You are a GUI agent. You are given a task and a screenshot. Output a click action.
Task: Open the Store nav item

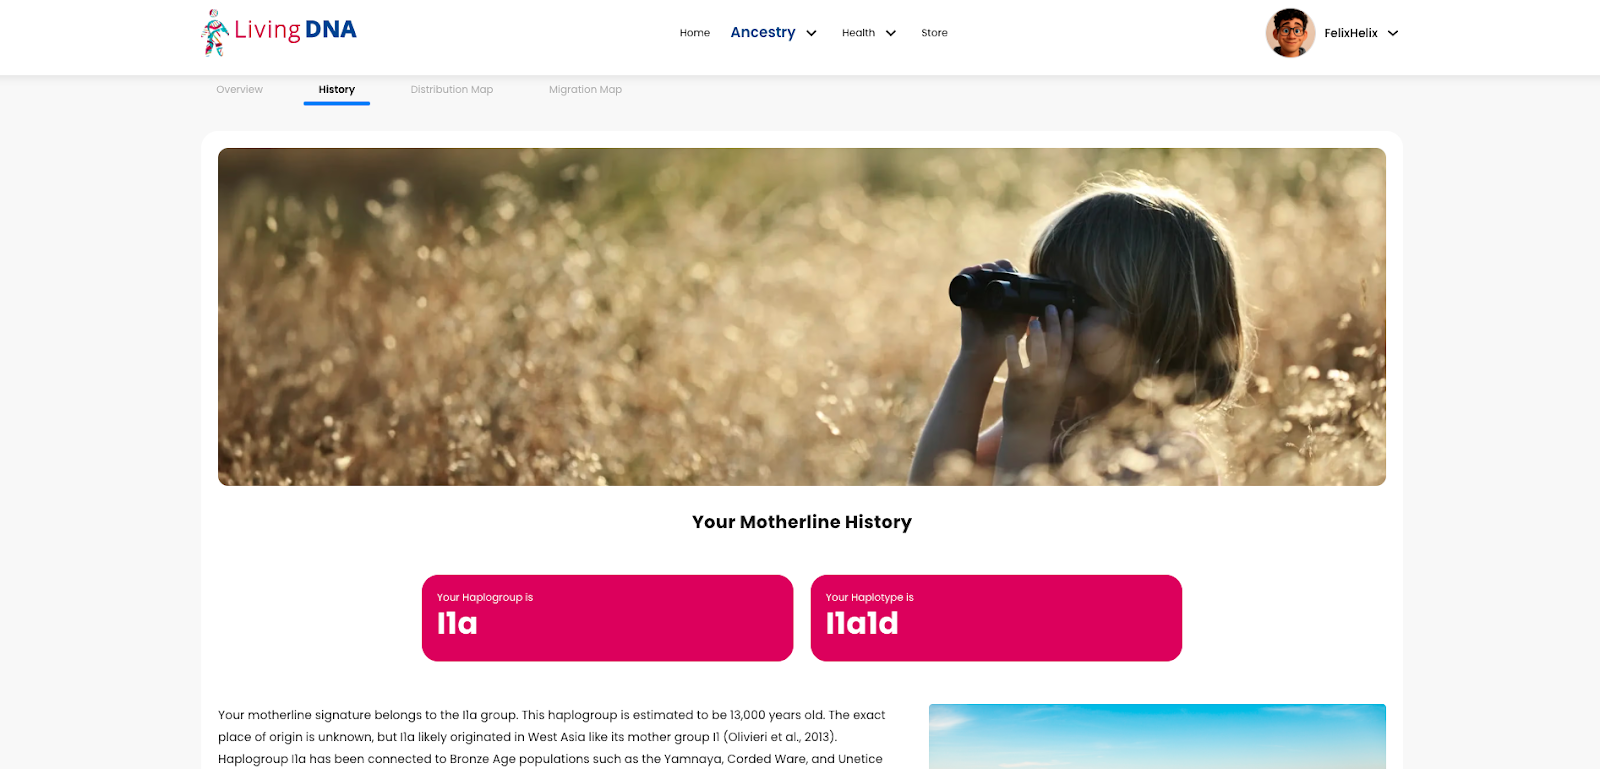934,33
